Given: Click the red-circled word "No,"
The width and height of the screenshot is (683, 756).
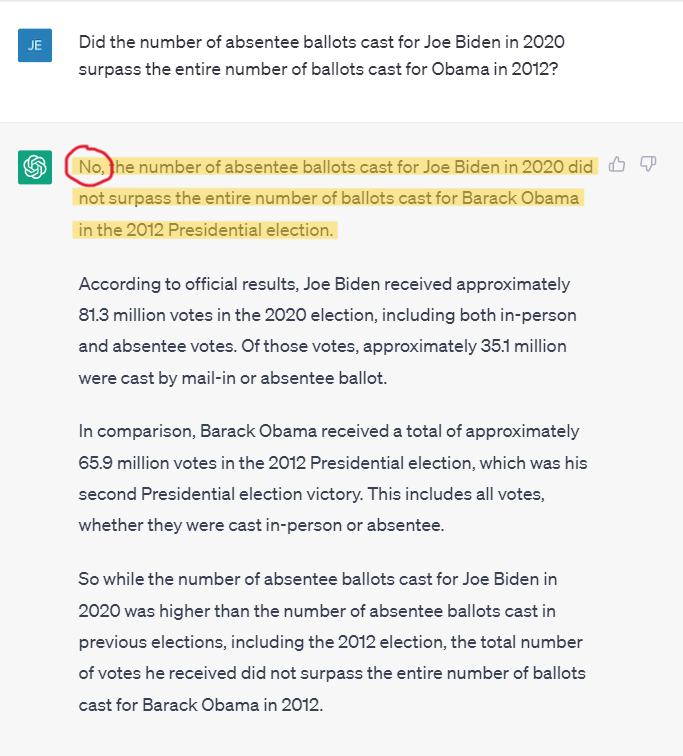Looking at the screenshot, I should [91, 167].
